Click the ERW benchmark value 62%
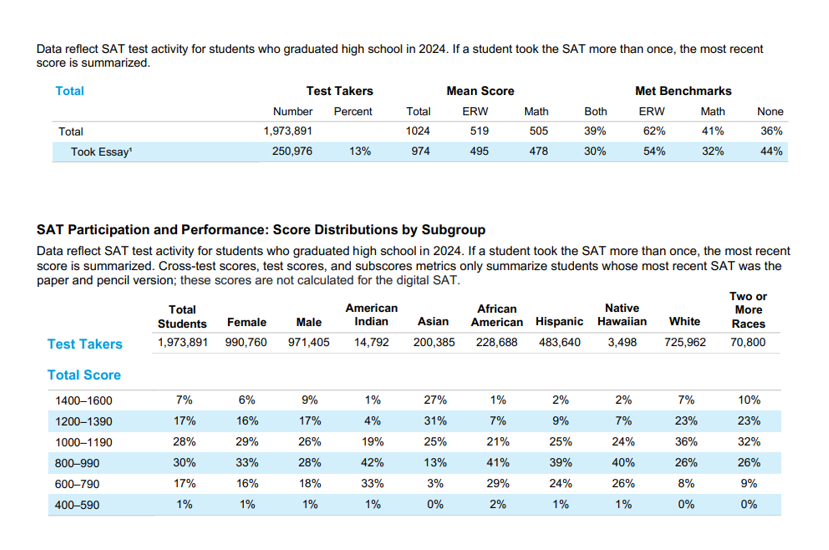Screen dimensions: 829x550 (x=654, y=131)
